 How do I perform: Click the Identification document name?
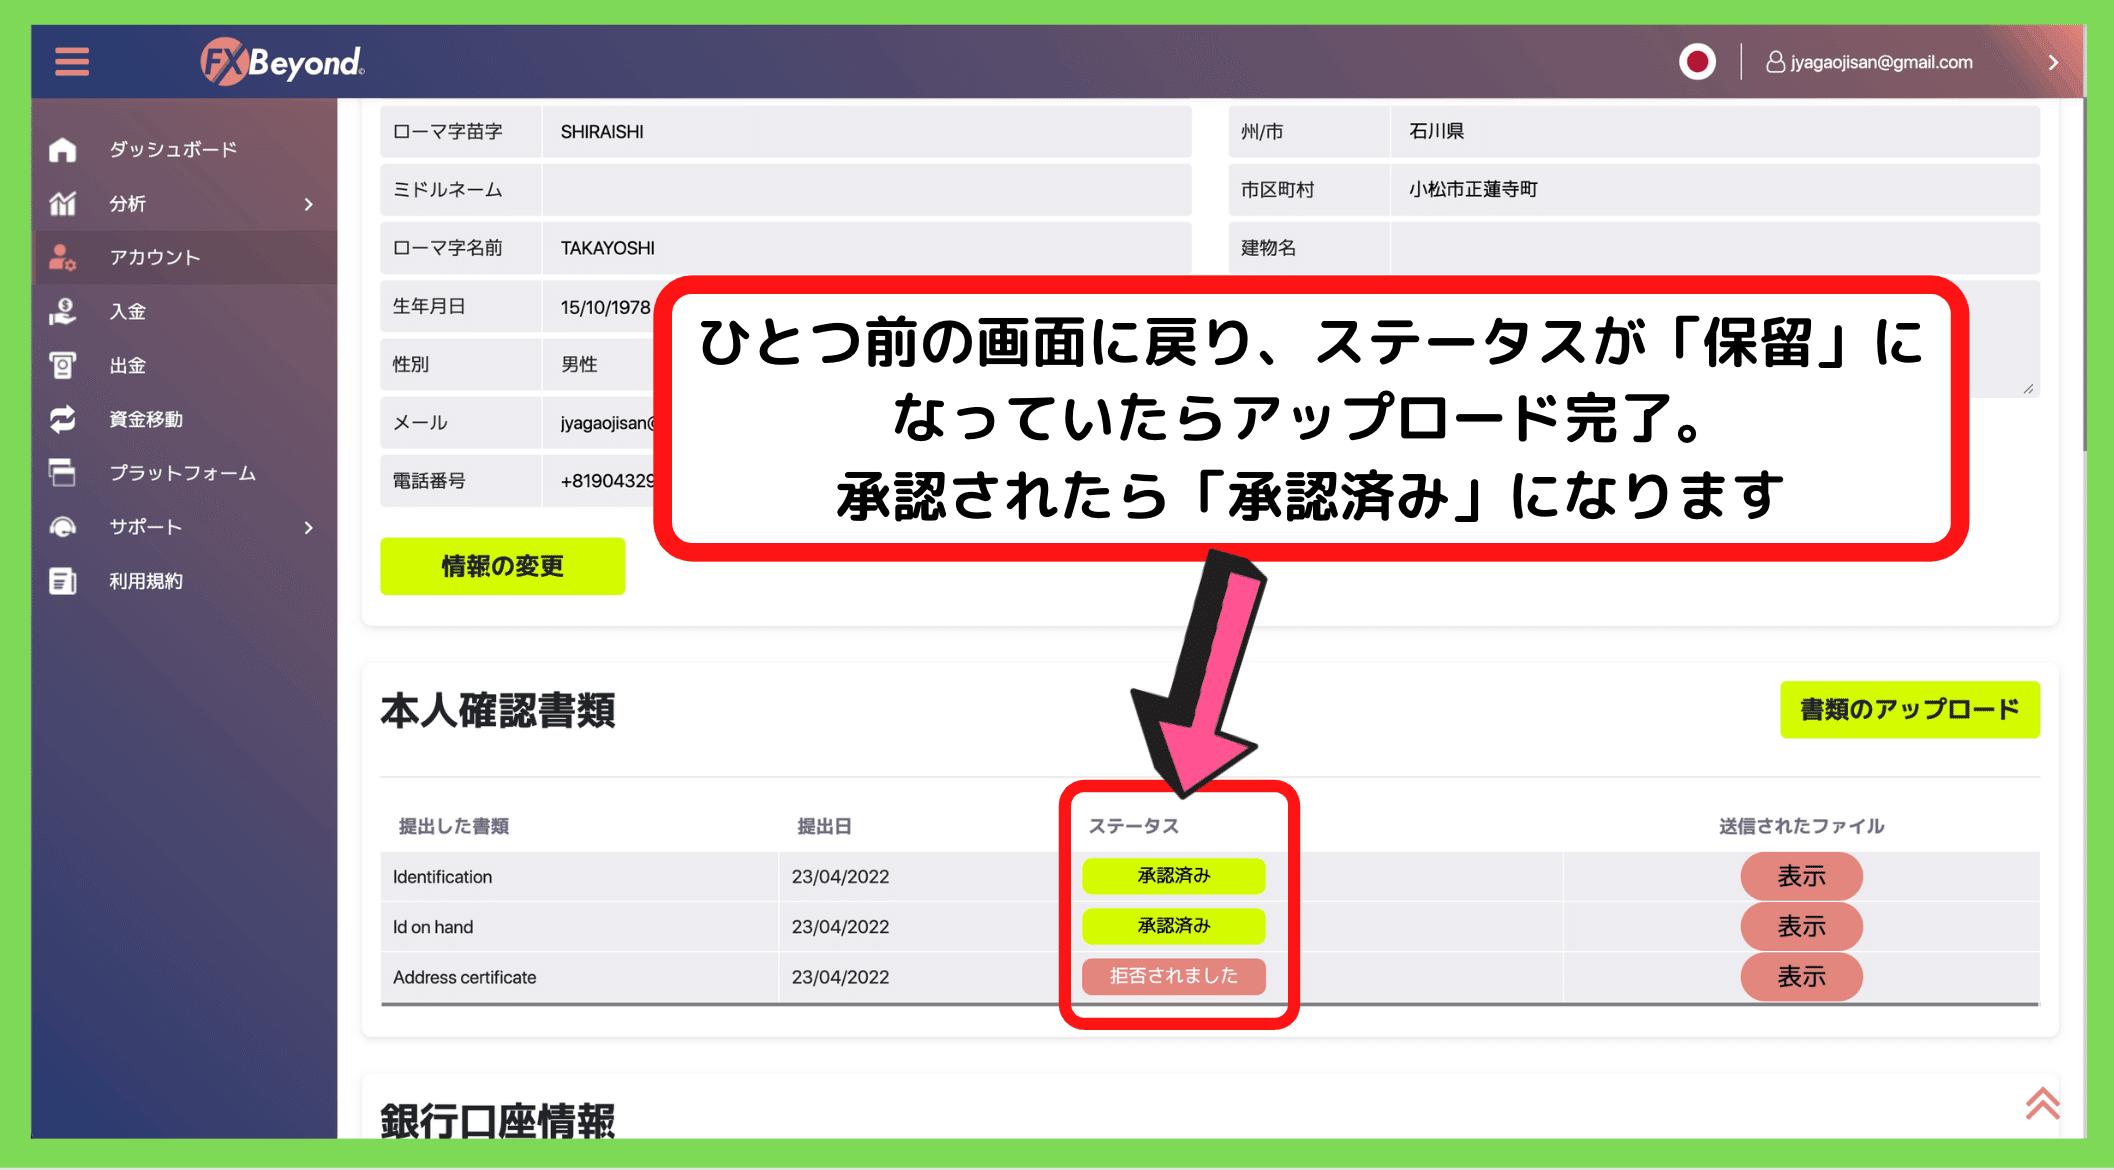[x=442, y=877]
